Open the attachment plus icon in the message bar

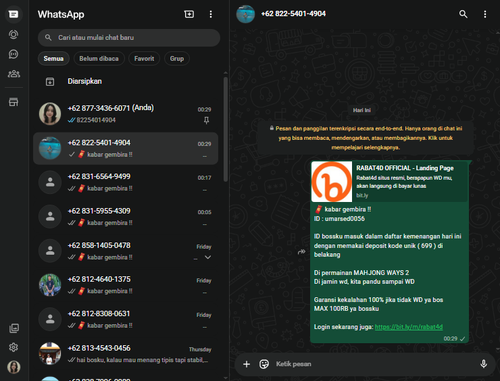[246, 364]
